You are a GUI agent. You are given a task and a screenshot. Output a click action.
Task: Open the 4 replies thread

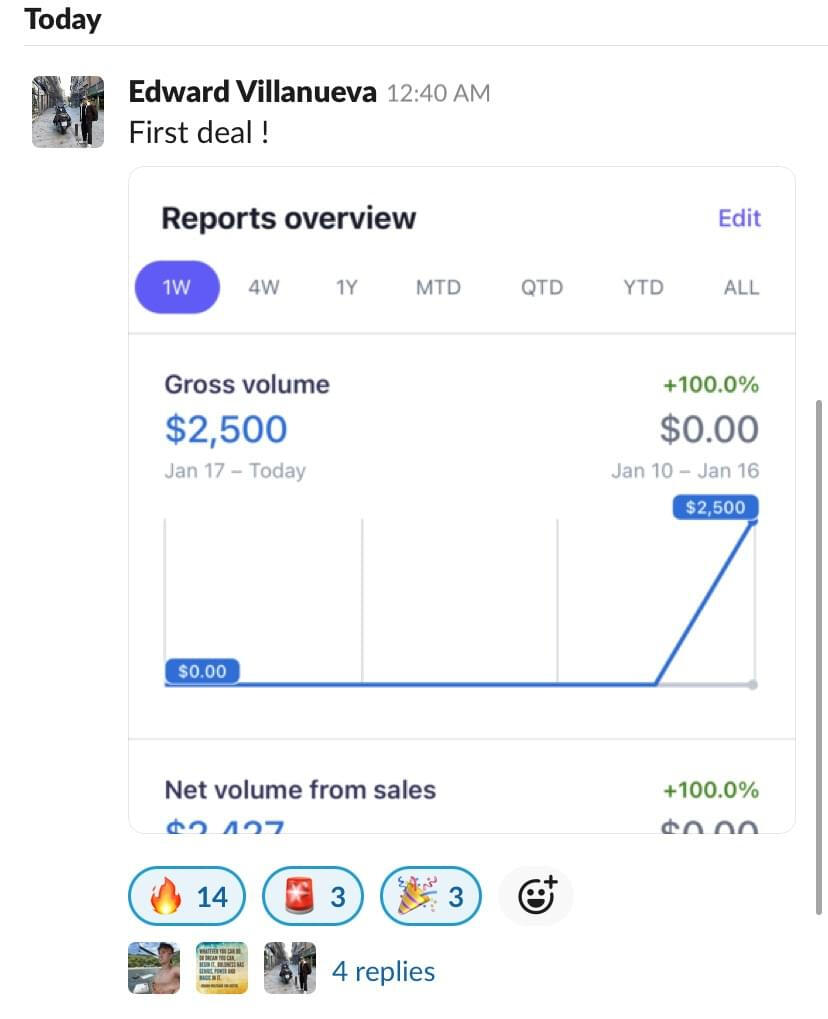pyautogui.click(x=383, y=971)
